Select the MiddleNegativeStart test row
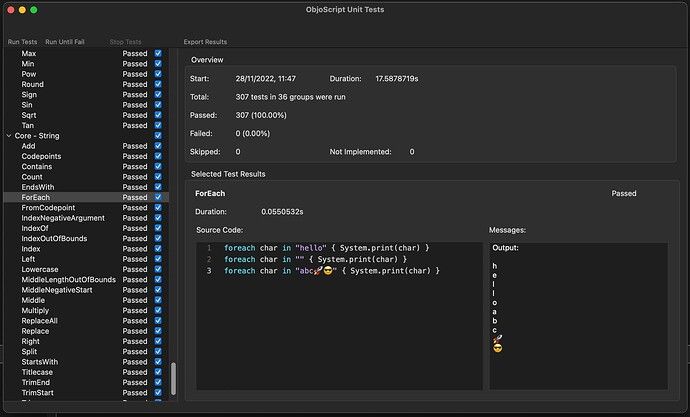The image size is (690, 417). point(86,290)
